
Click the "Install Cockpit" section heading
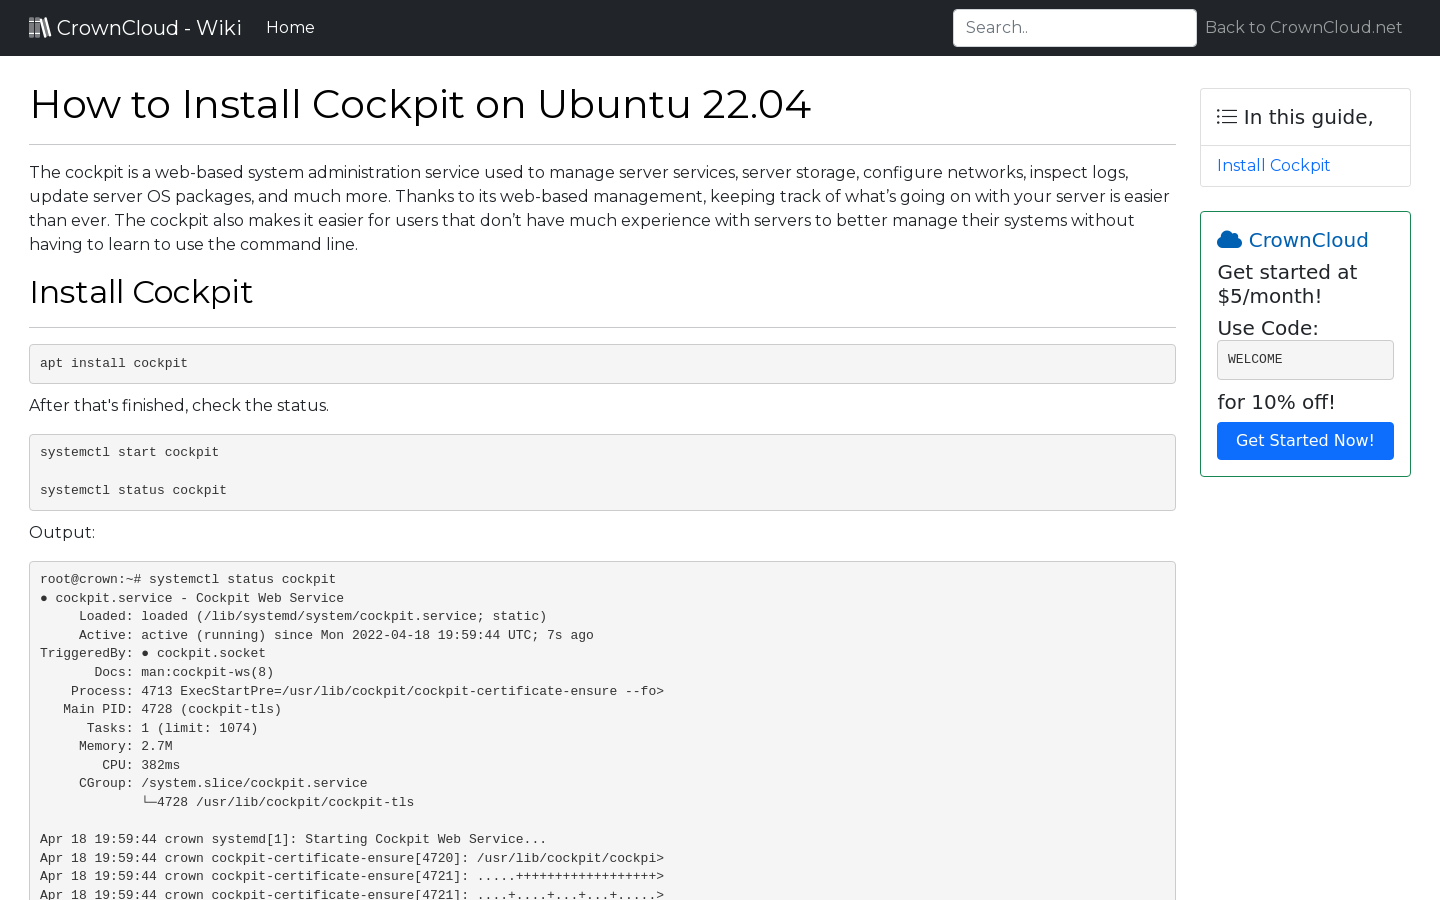(141, 292)
